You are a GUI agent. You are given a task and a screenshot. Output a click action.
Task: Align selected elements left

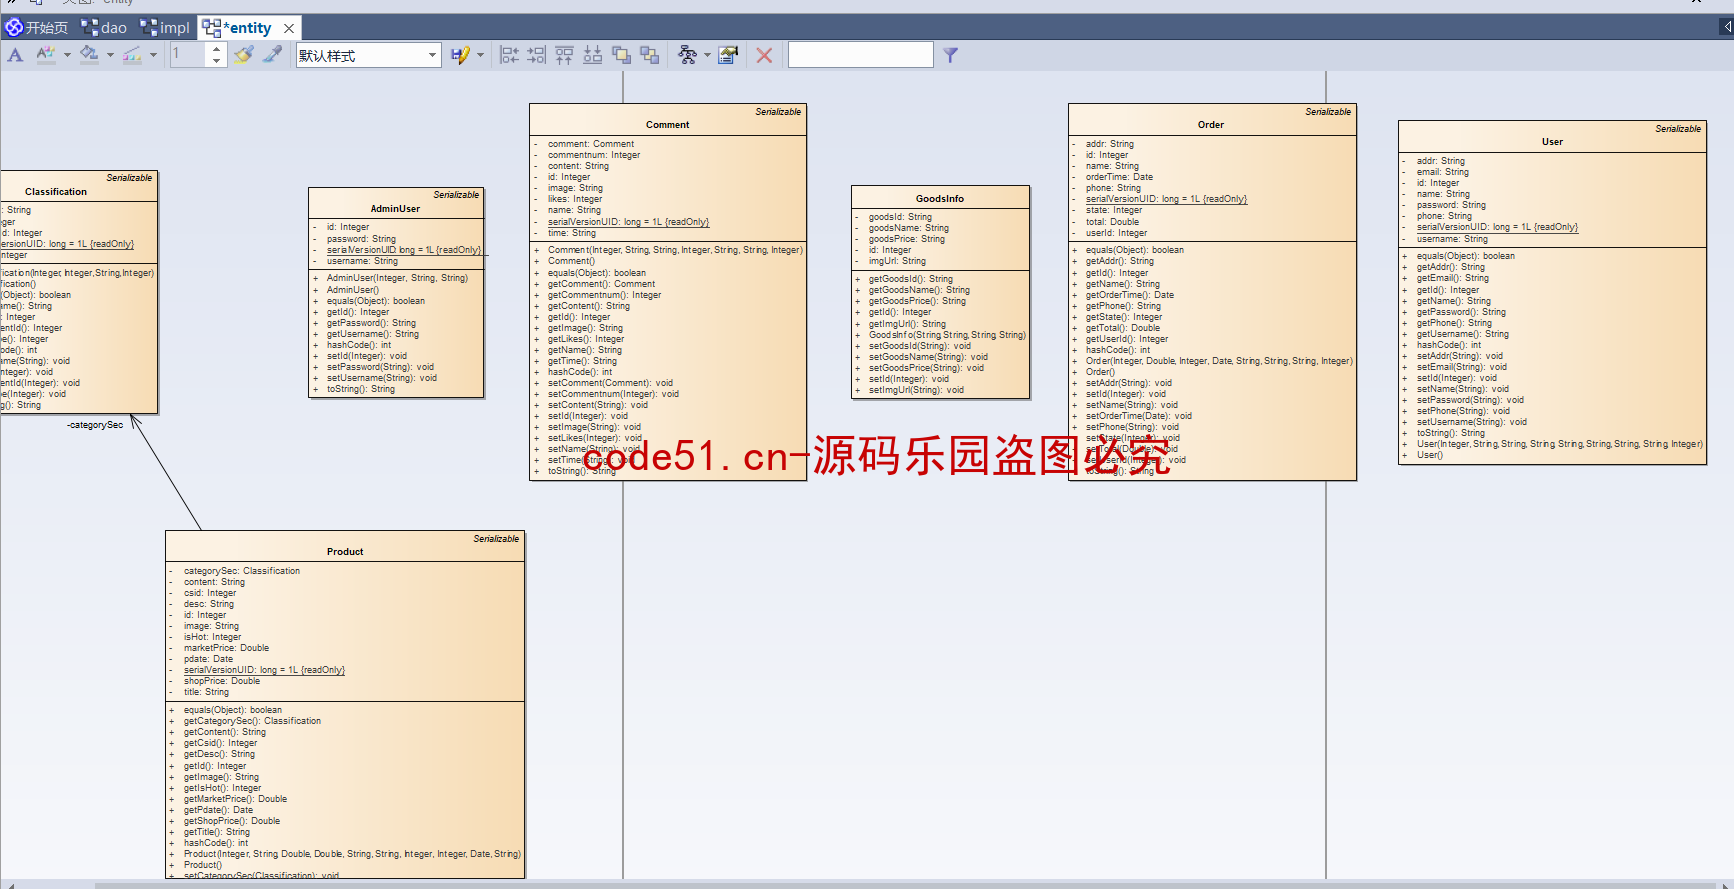[x=509, y=55]
